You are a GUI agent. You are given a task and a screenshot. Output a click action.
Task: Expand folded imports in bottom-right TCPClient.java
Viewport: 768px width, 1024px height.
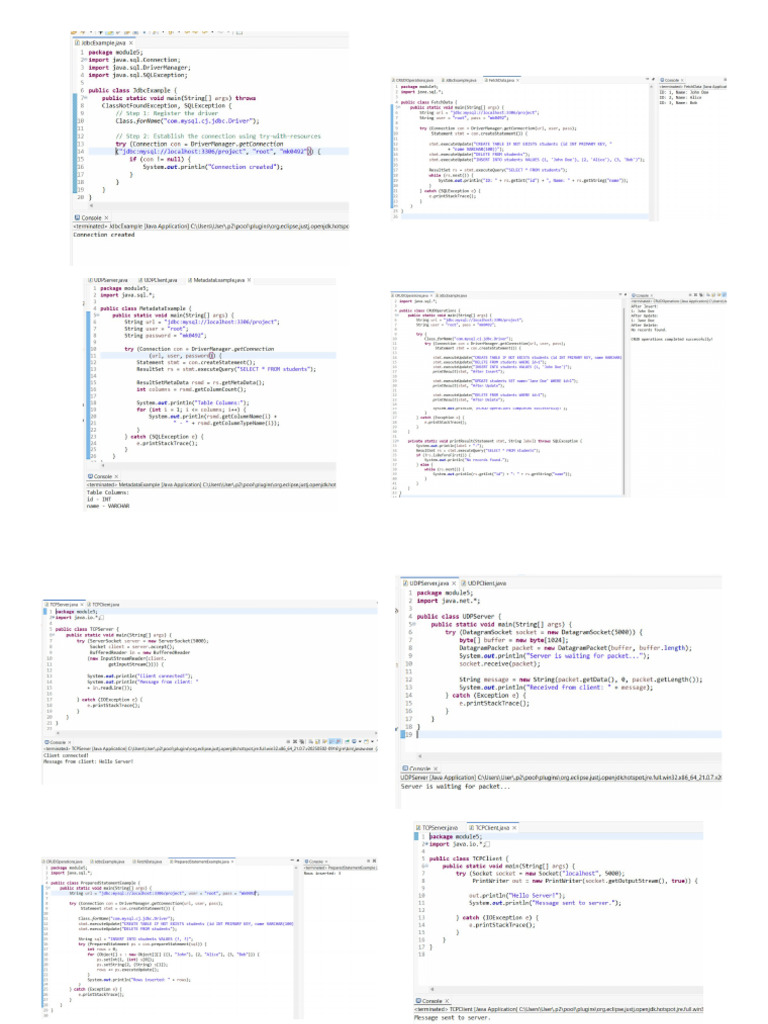pyautogui.click(x=424, y=844)
